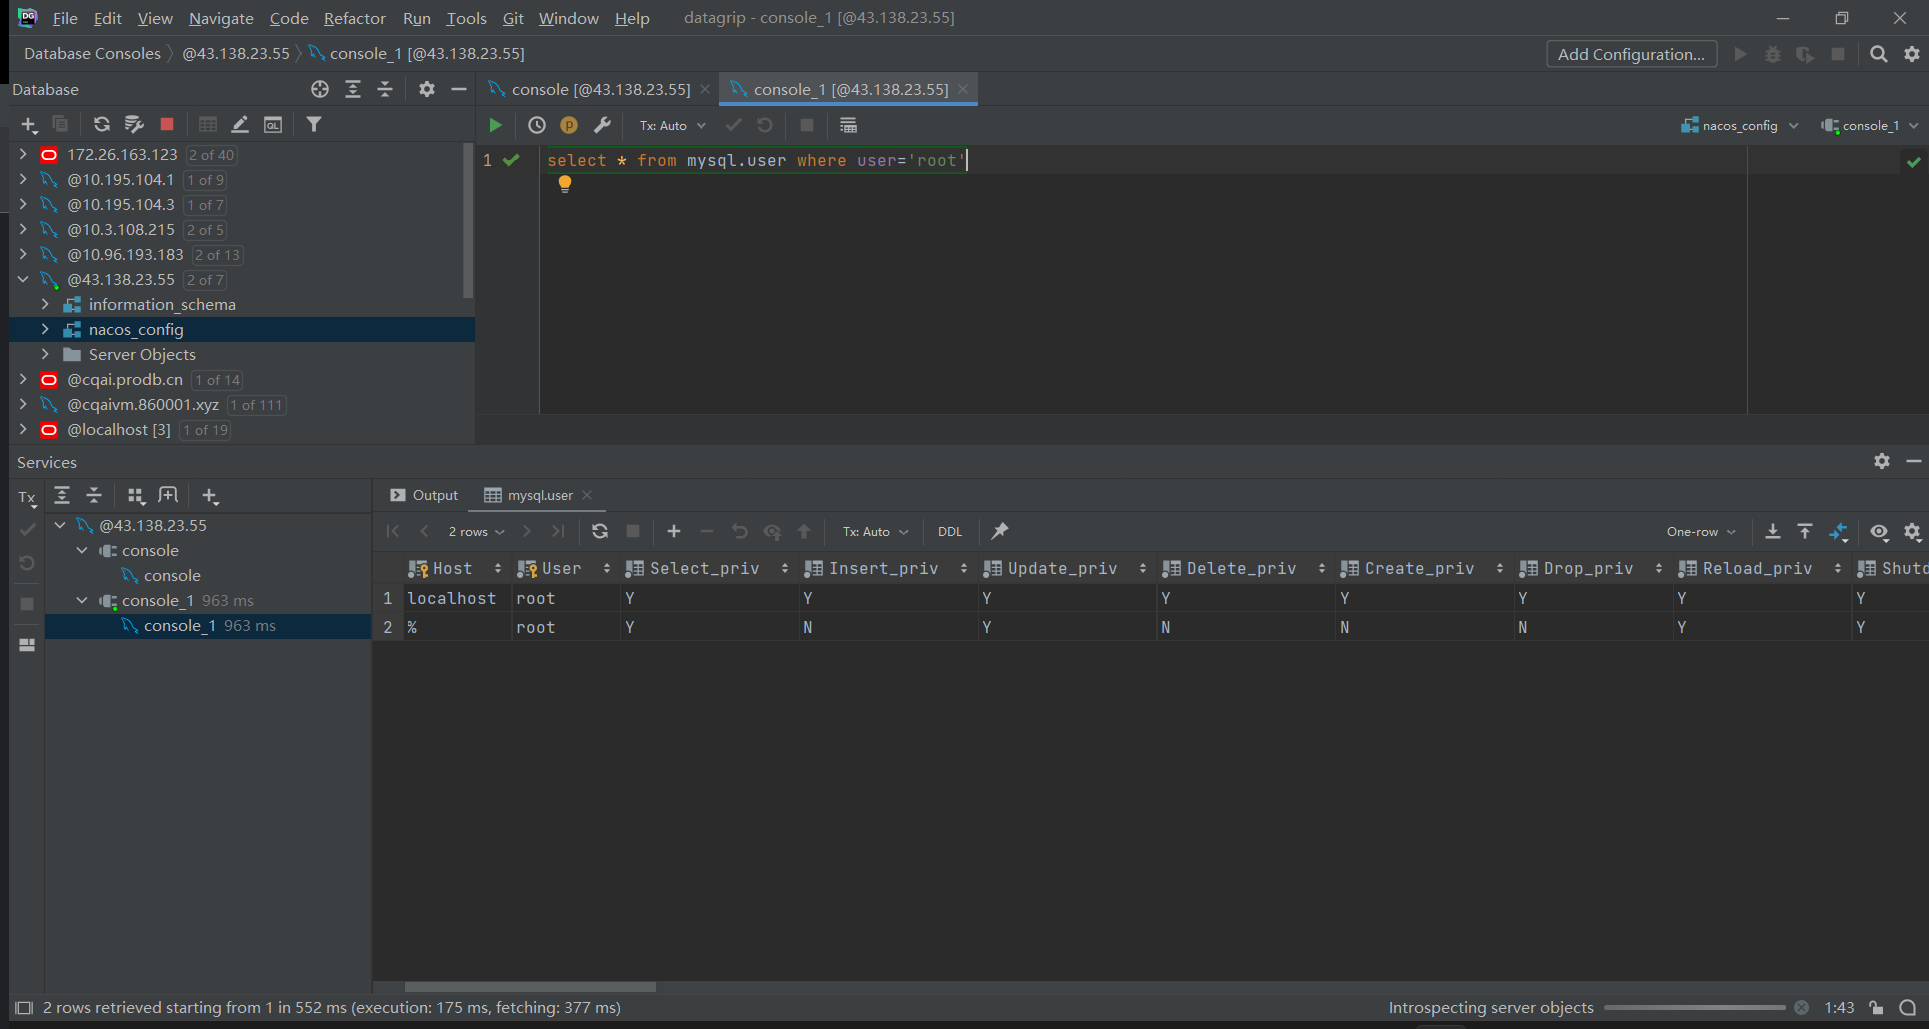Image resolution: width=1929 pixels, height=1029 pixels.
Task: Toggle tool window buttons in status bar corner
Action: tap(24, 1008)
